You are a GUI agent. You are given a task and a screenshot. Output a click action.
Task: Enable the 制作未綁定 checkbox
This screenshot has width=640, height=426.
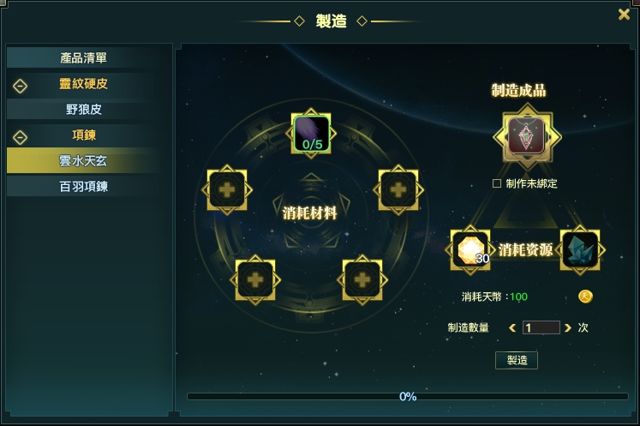click(x=497, y=184)
